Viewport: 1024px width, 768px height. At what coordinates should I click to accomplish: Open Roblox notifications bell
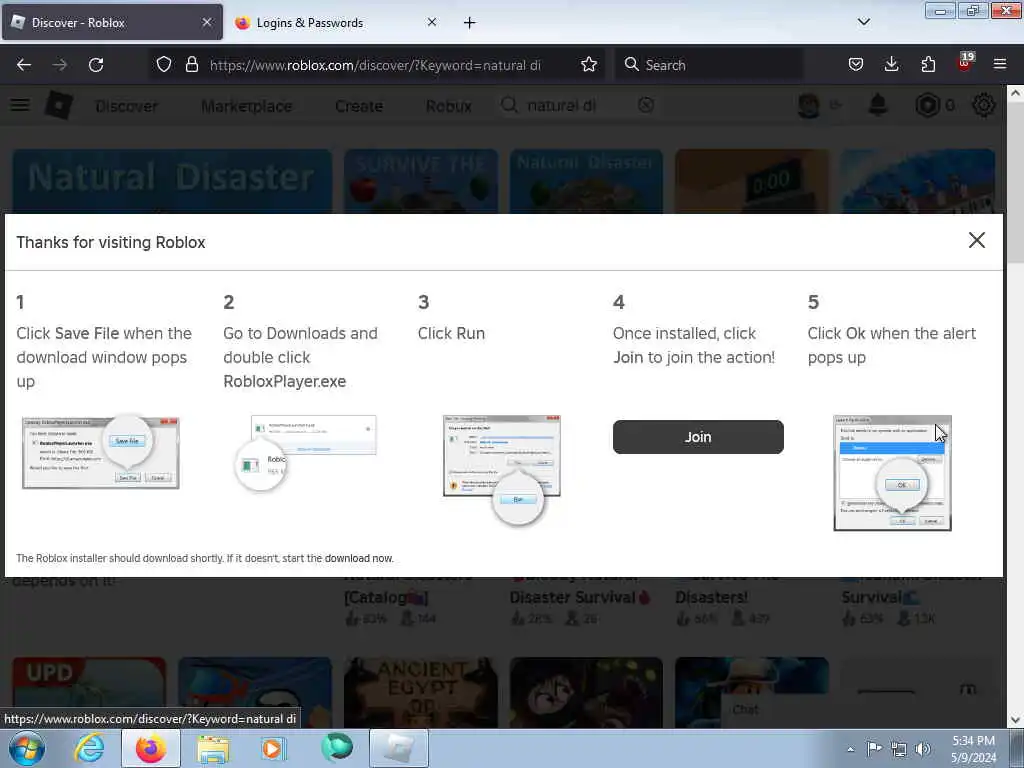coord(878,105)
